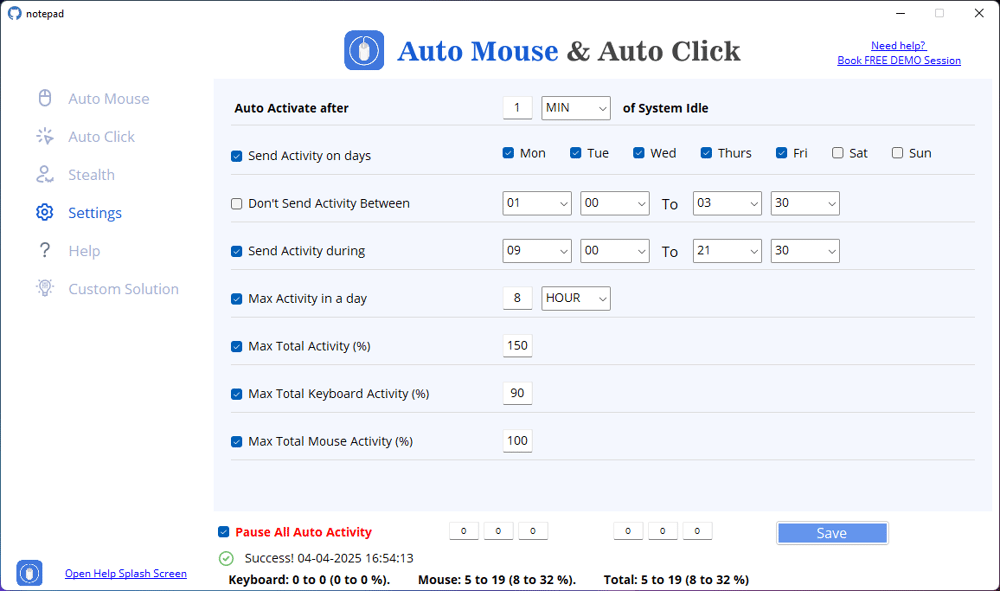The width and height of the screenshot is (1000, 591).
Task: Click the bottom-left app mouse icon
Action: tap(29, 573)
